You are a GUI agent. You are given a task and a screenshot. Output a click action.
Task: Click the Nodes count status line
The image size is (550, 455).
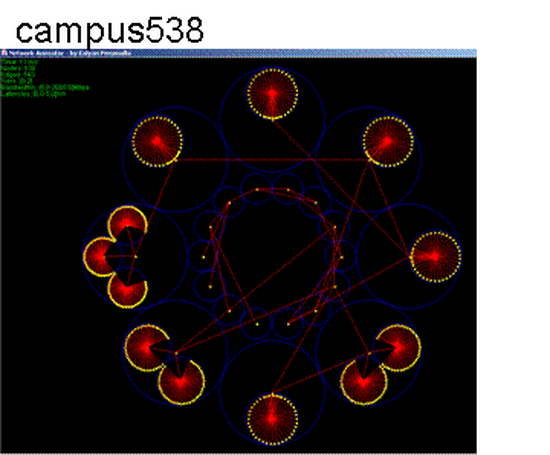coord(18,68)
